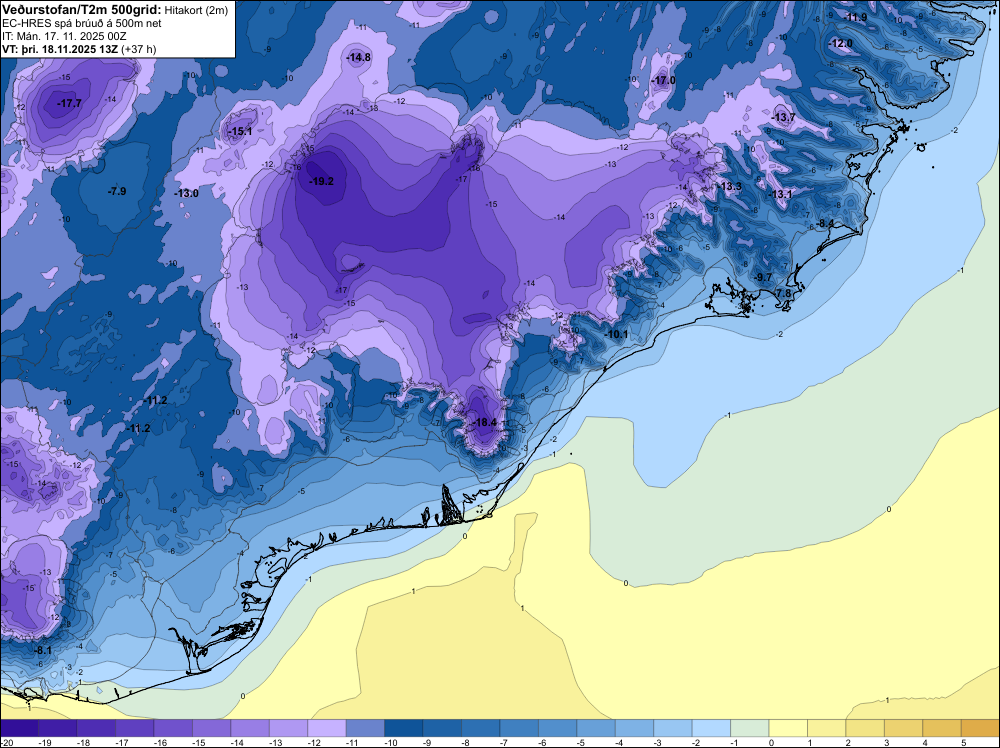
Task: Click the legend scale label -9
Action: [429, 742]
